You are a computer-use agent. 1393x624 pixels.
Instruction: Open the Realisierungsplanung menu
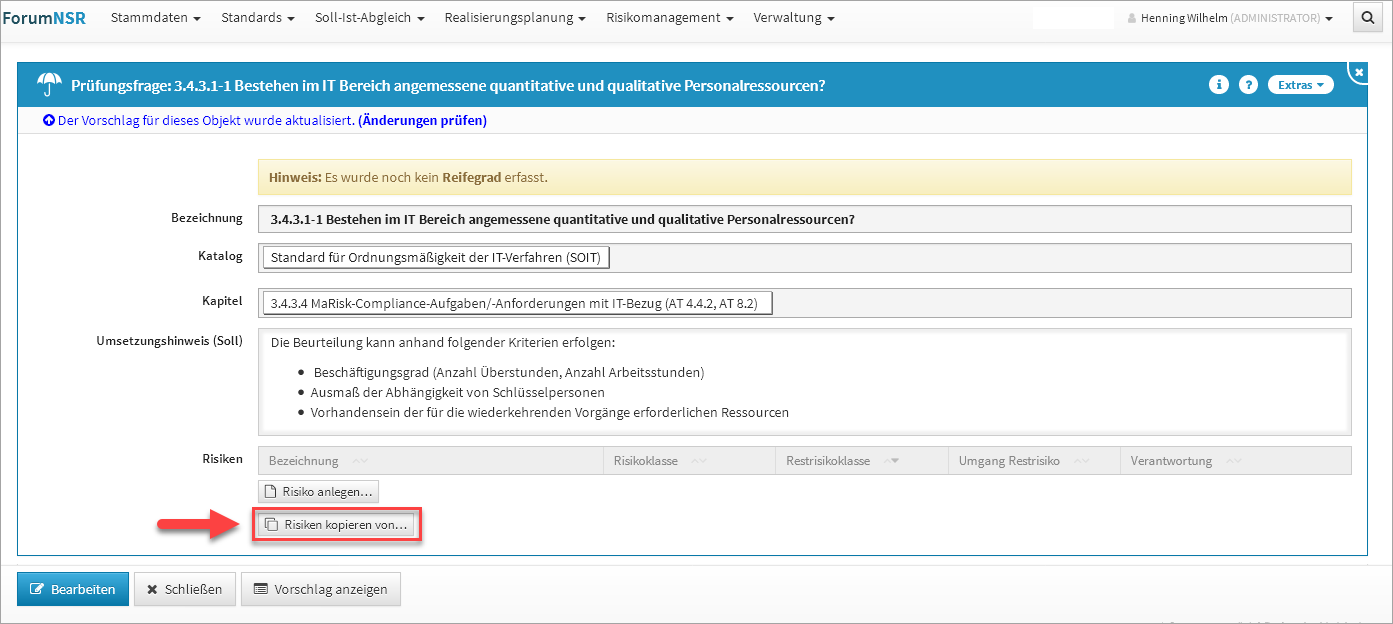click(x=515, y=18)
